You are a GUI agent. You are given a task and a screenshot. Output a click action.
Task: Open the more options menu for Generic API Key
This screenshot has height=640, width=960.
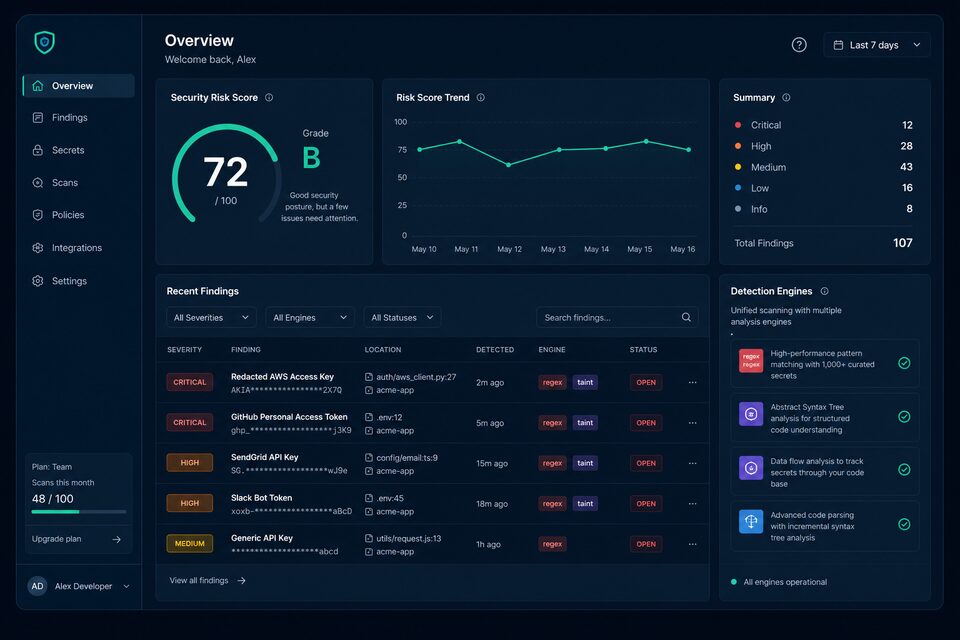(692, 544)
